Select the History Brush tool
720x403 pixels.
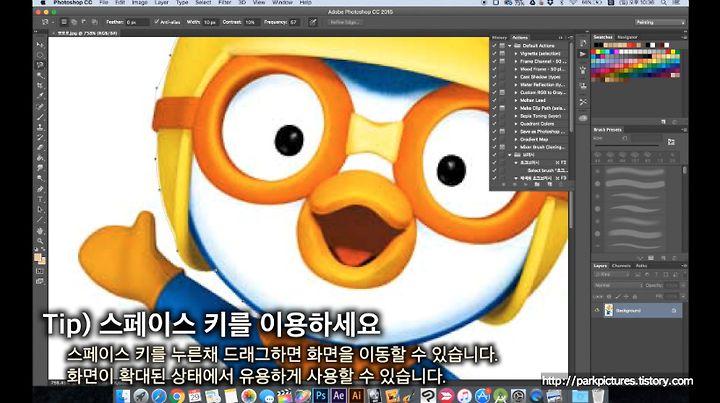tap(40, 137)
